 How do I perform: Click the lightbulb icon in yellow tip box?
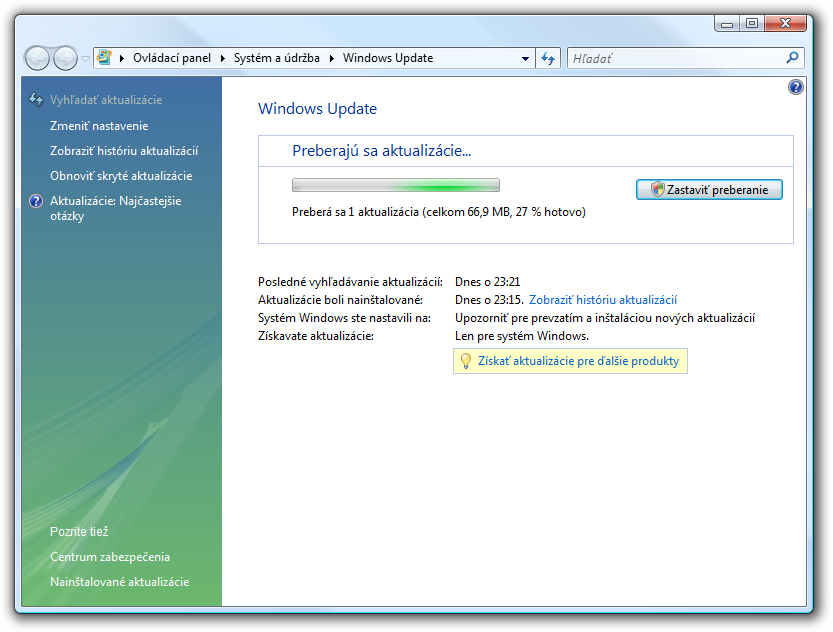465,361
